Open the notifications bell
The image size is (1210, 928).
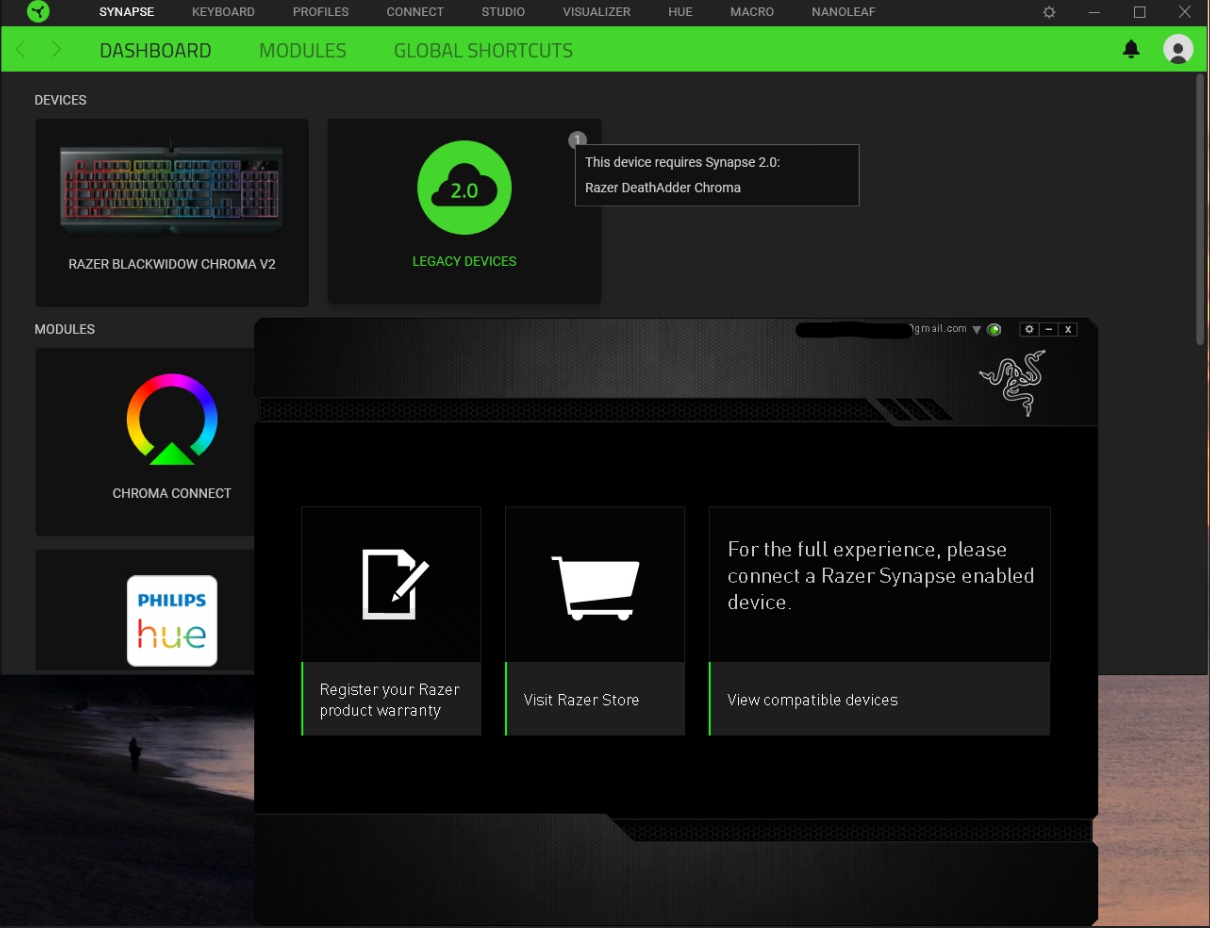(1131, 49)
